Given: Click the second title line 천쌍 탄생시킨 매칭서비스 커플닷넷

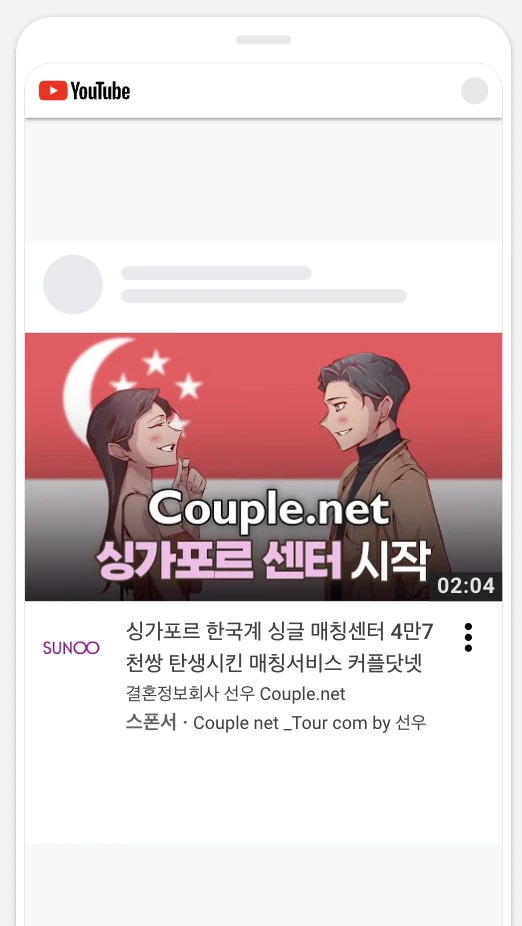Looking at the screenshot, I should click(x=273, y=664).
